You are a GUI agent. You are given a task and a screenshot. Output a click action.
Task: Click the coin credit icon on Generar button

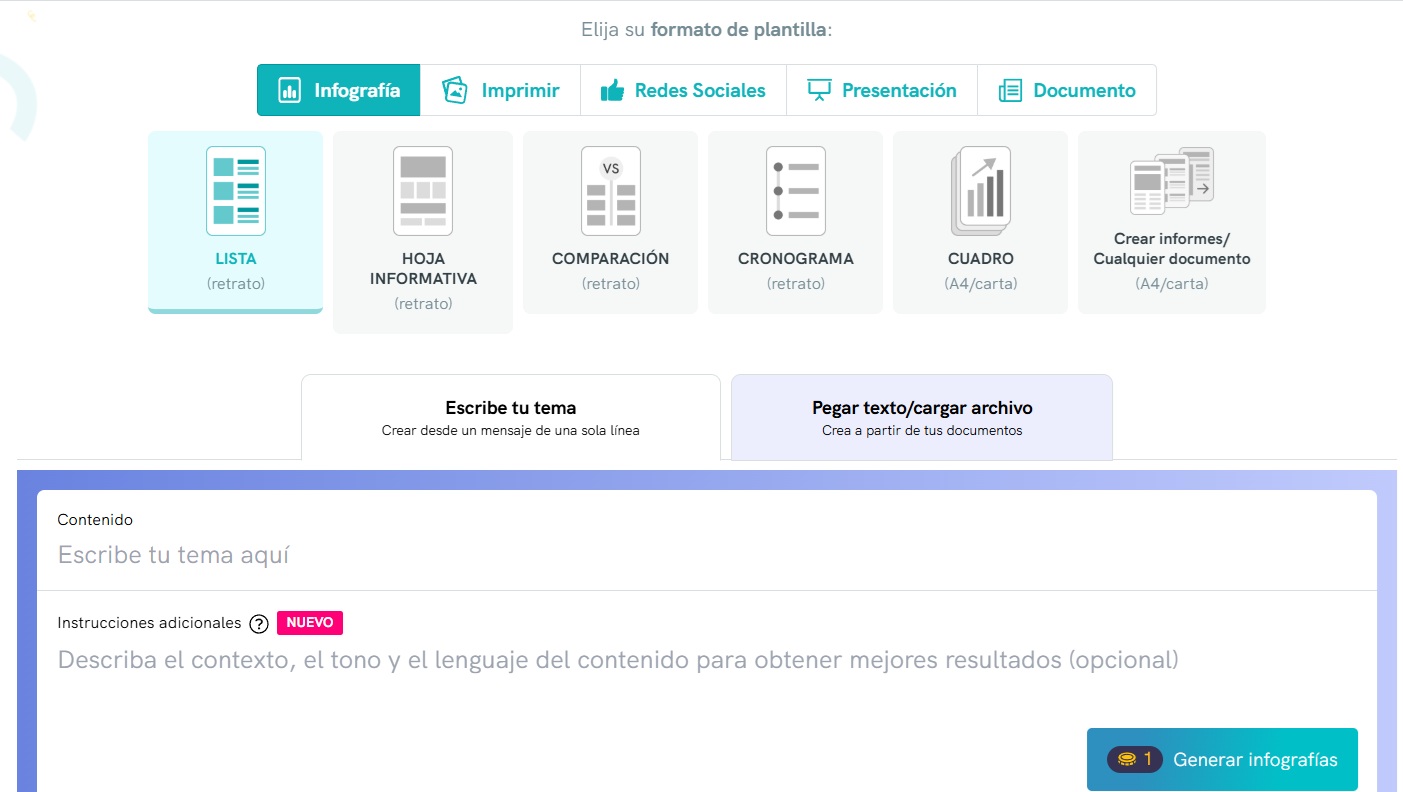click(1127, 760)
